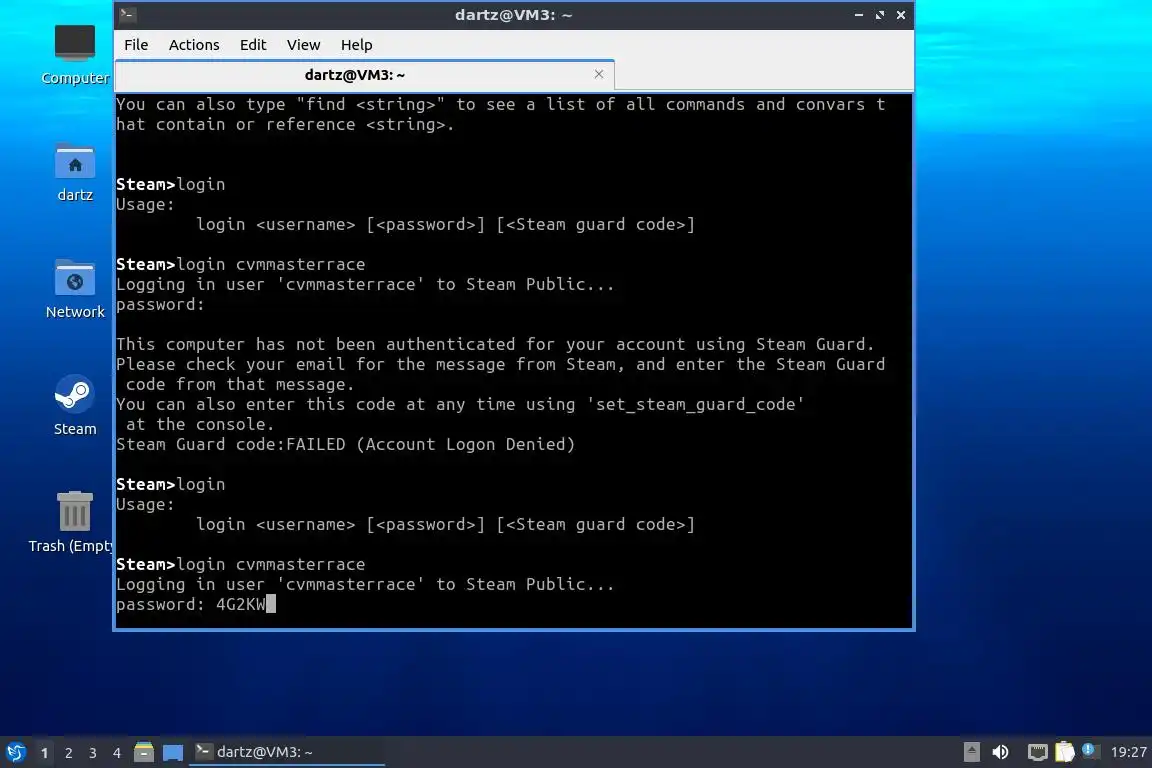Screen dimensions: 1152x768
Task: Click the 19:27 clock
Action: coord(1128,752)
